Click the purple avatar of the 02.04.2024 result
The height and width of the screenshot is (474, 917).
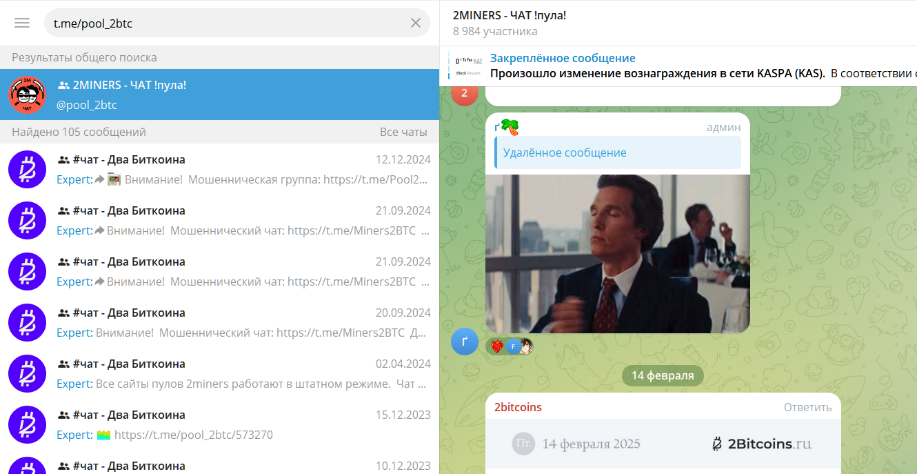pyautogui.click(x=27, y=373)
